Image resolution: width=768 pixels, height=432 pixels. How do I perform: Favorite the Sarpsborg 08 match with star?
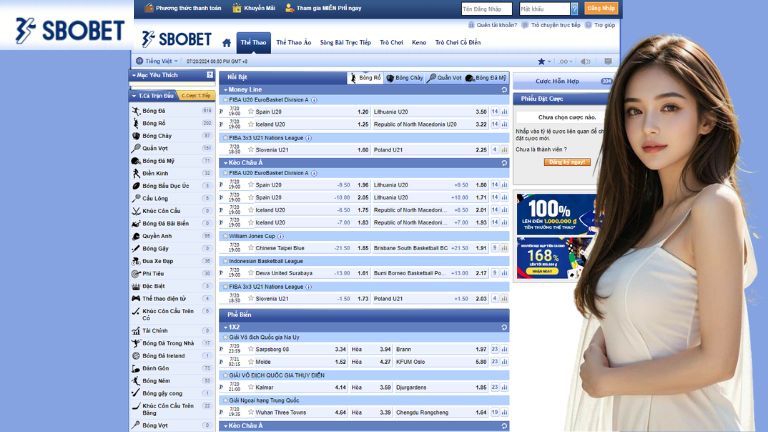251,349
